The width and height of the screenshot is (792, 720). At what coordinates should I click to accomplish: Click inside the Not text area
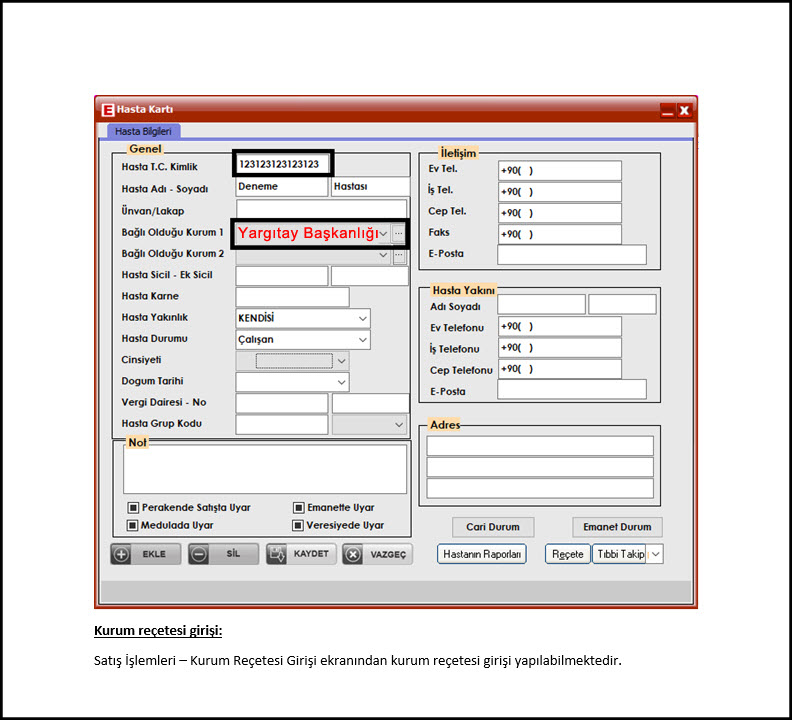(x=265, y=469)
